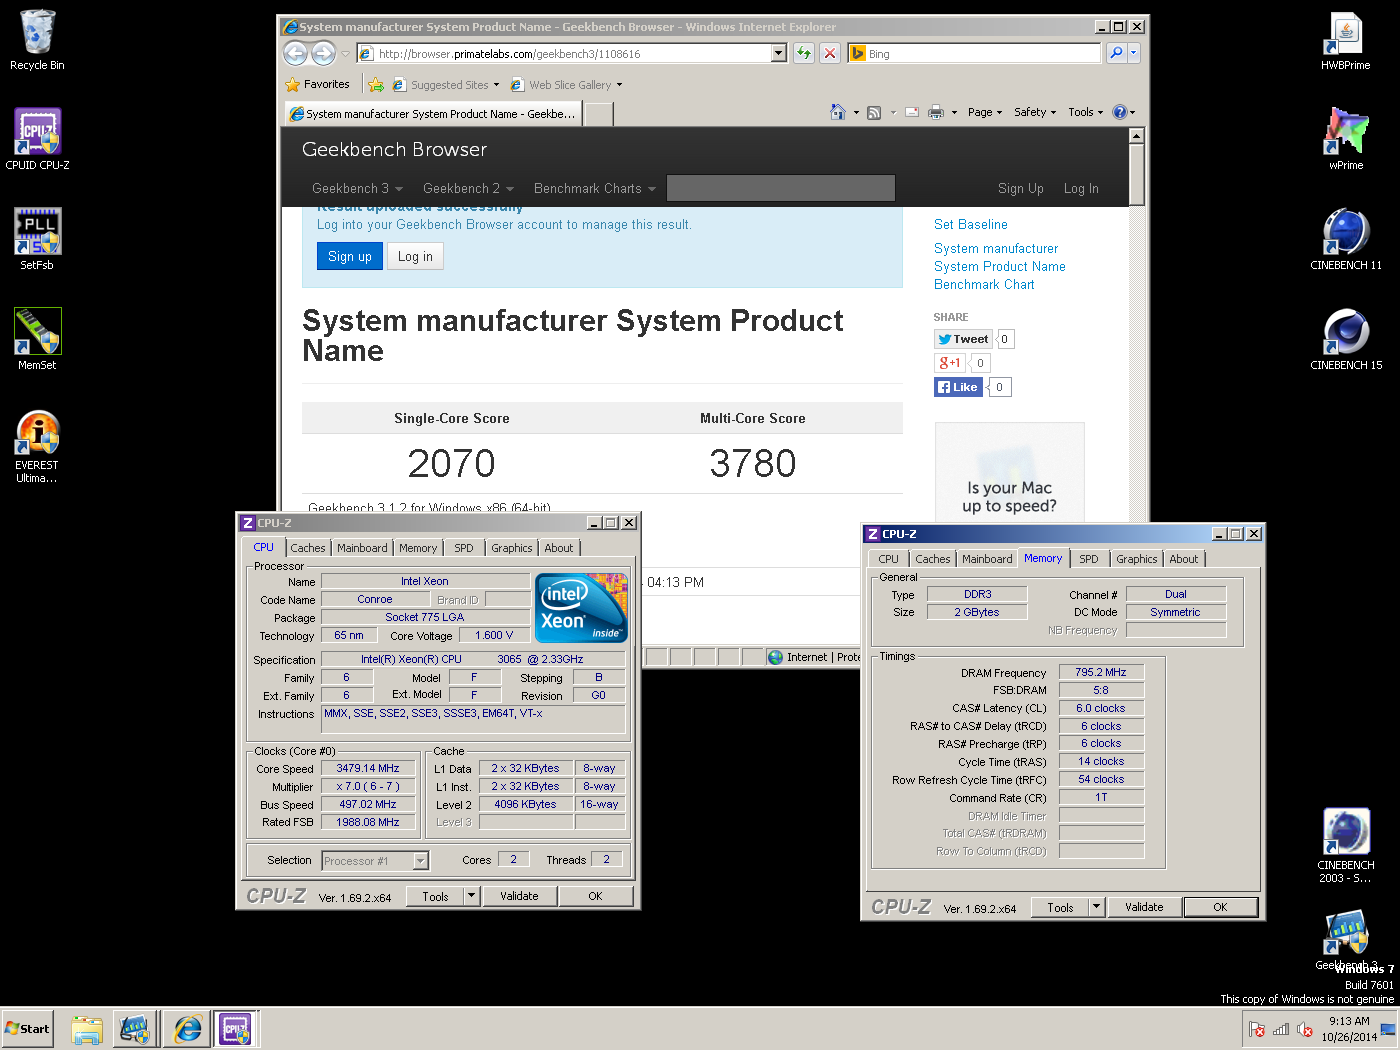This screenshot has width=1400, height=1050.
Task: Open Tools dropdown arrow in CPU-Z Memory window
Action: [1097, 907]
